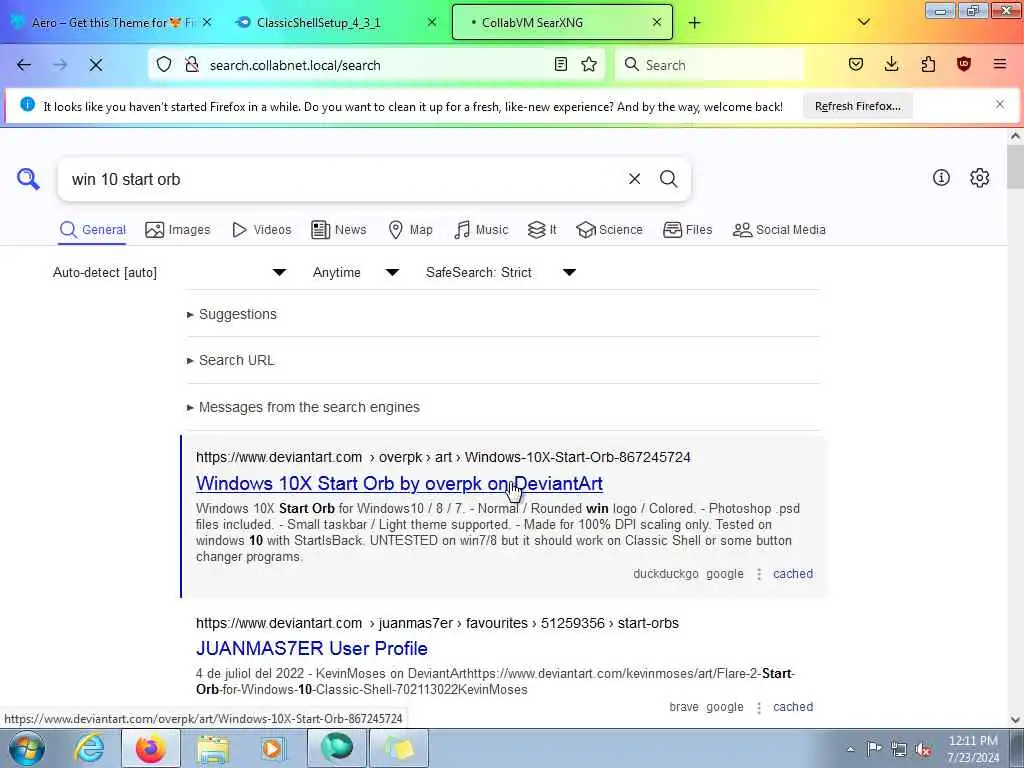Click the Refresh Firefox button

857,106
